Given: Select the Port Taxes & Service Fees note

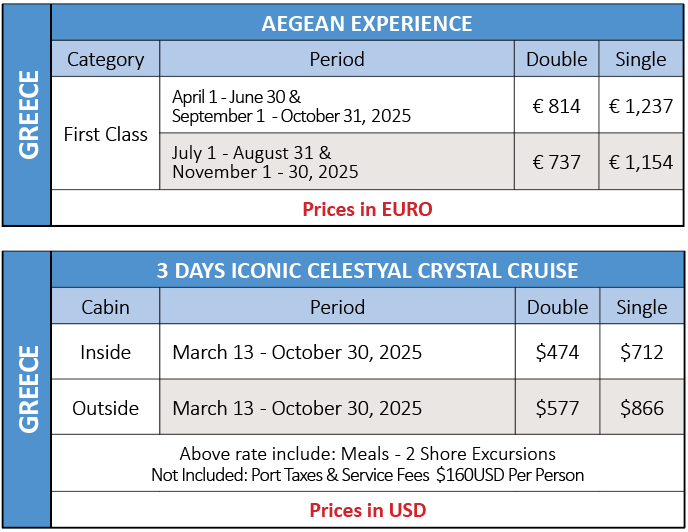Looking at the screenshot, I should [x=367, y=475].
